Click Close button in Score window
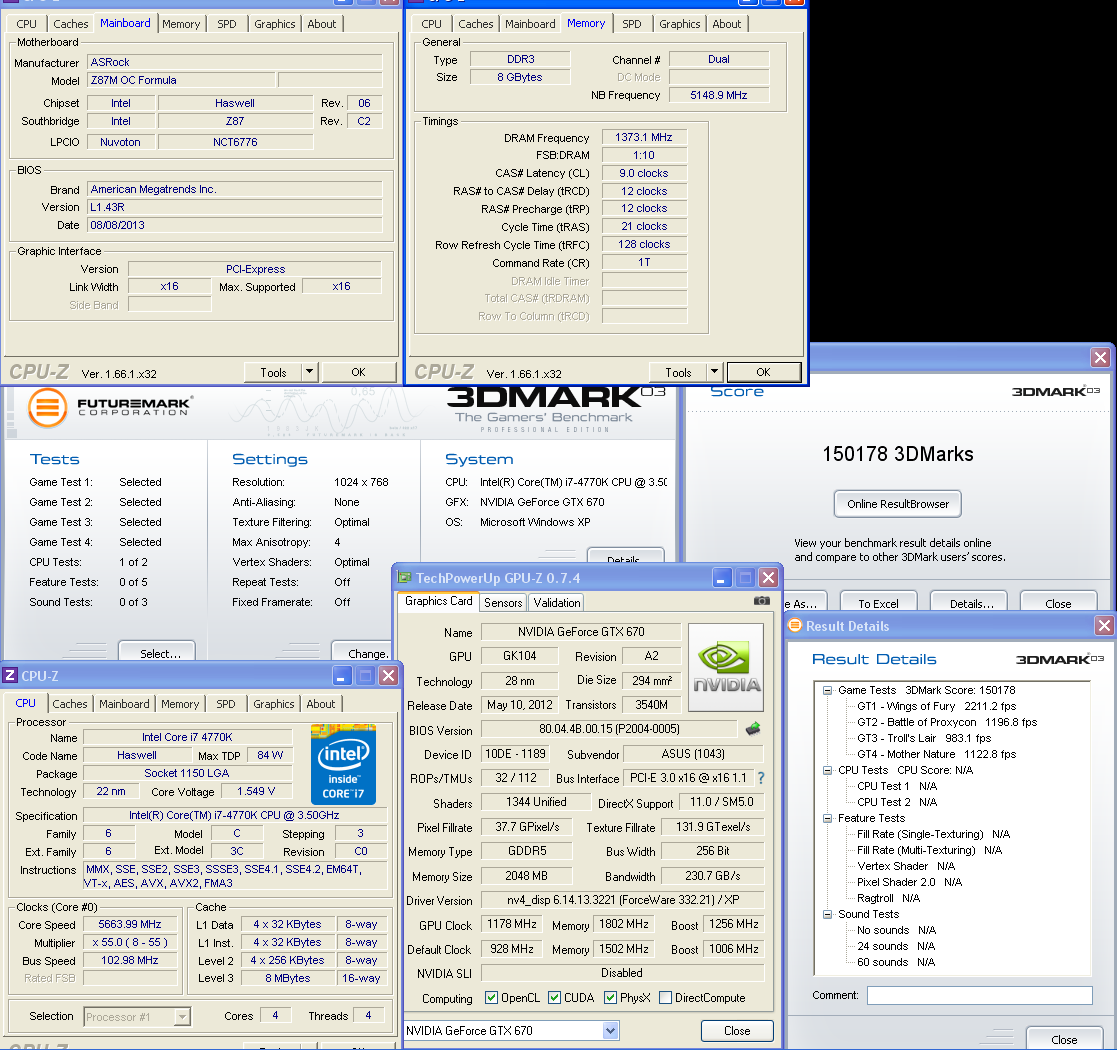 (1058, 602)
